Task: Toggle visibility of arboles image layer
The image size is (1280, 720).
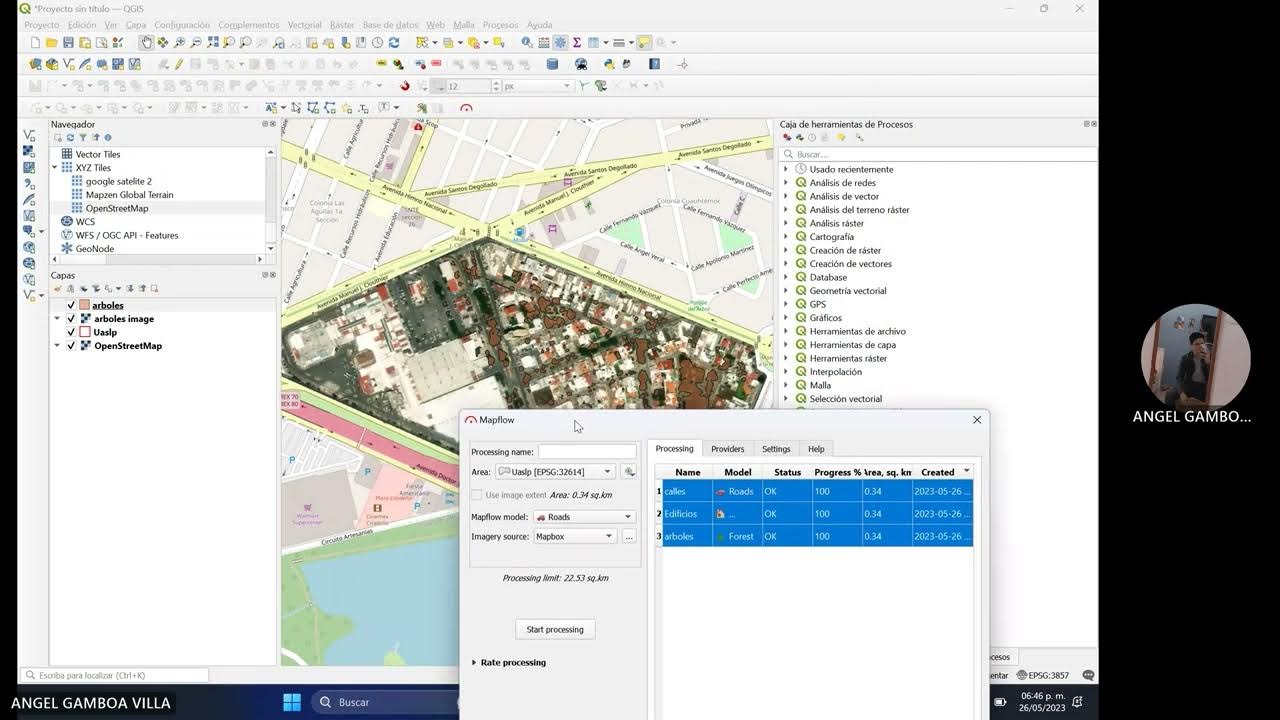Action: [71, 319]
